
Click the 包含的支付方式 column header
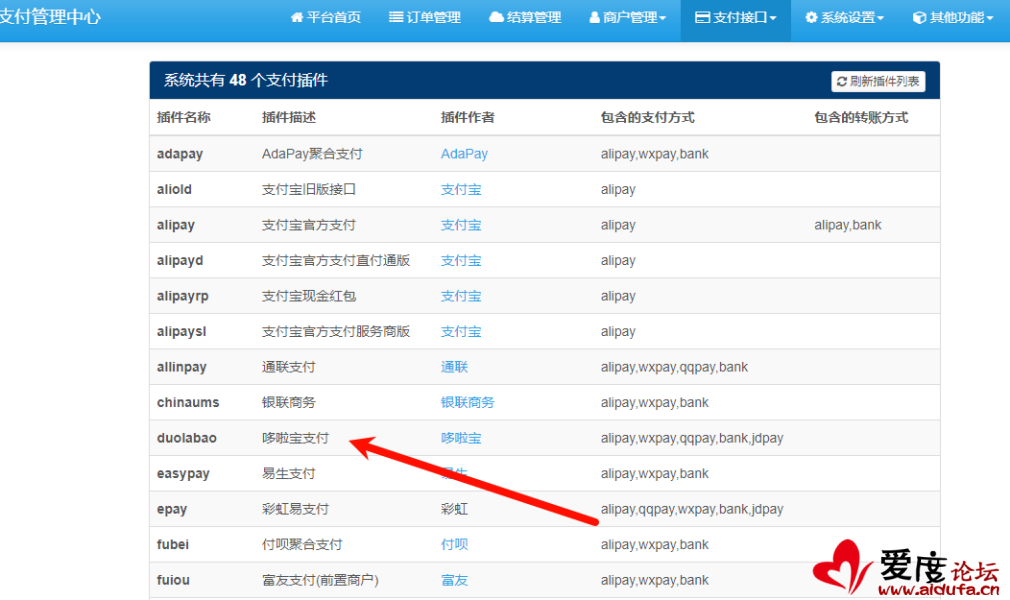click(647, 117)
